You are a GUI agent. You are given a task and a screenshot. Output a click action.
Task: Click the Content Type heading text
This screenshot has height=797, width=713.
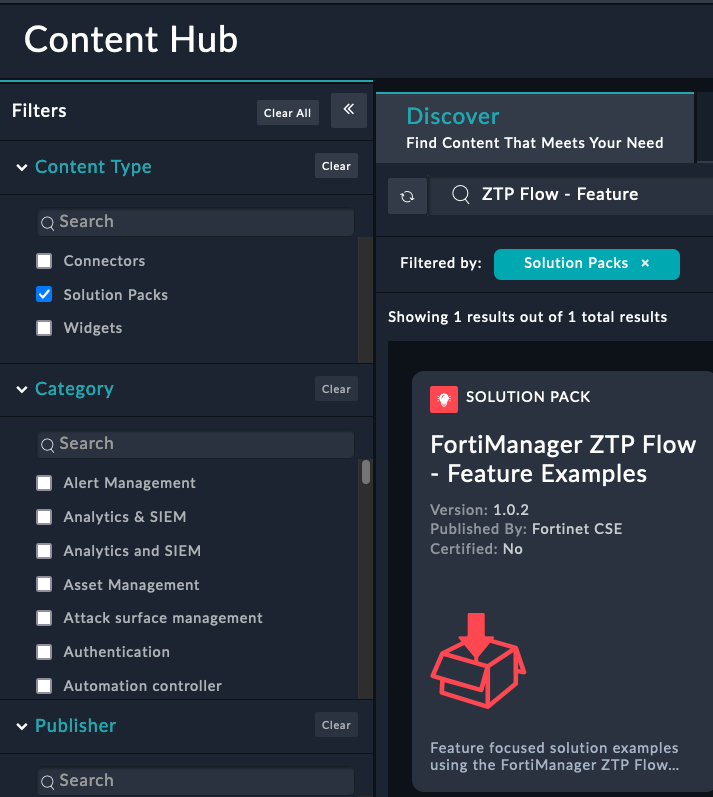[x=94, y=167]
